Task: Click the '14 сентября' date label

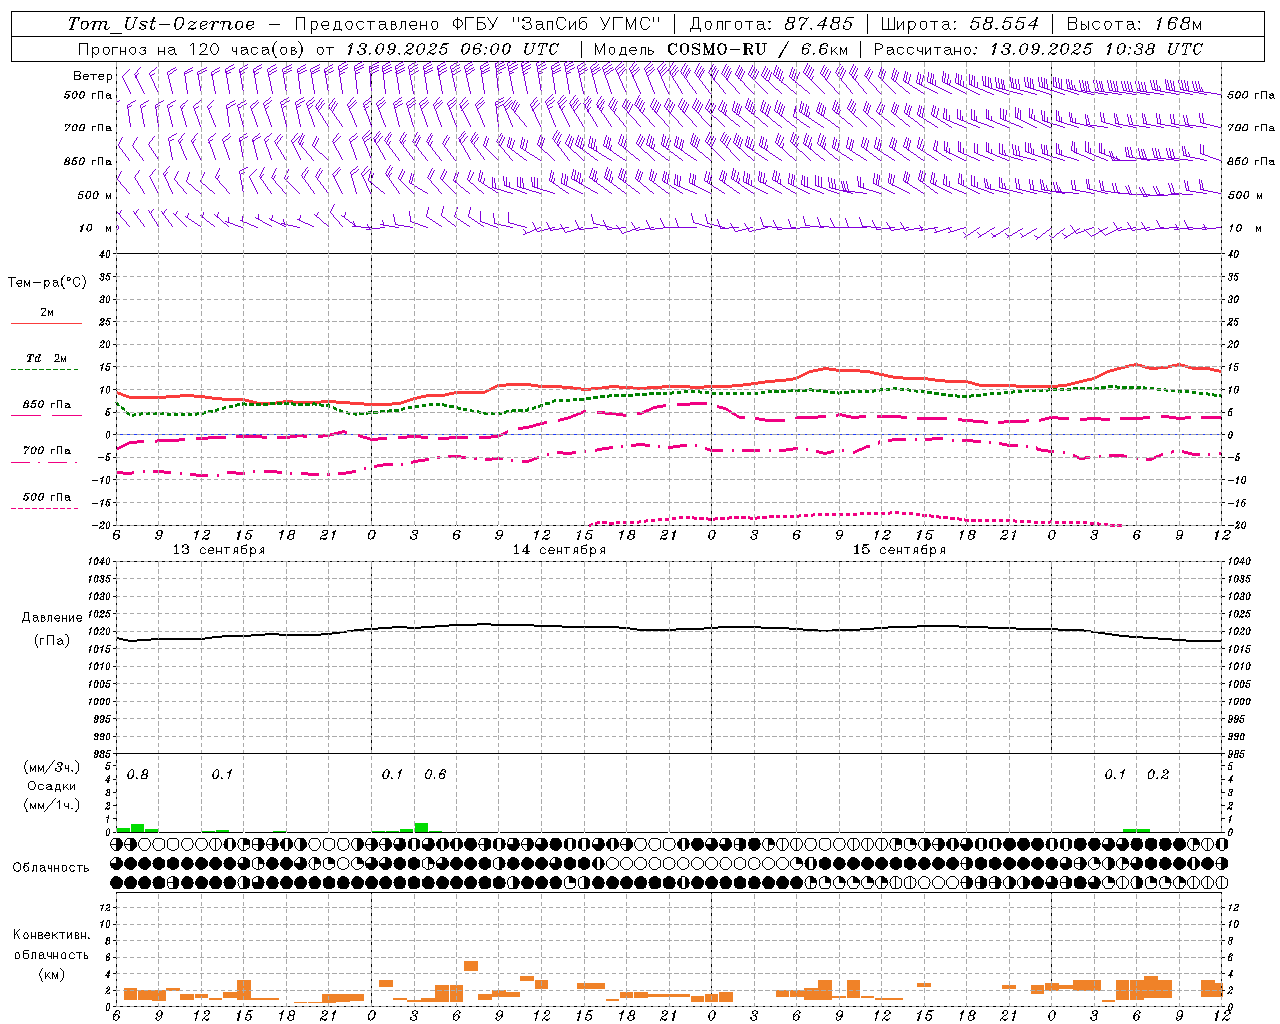Action: (559, 550)
